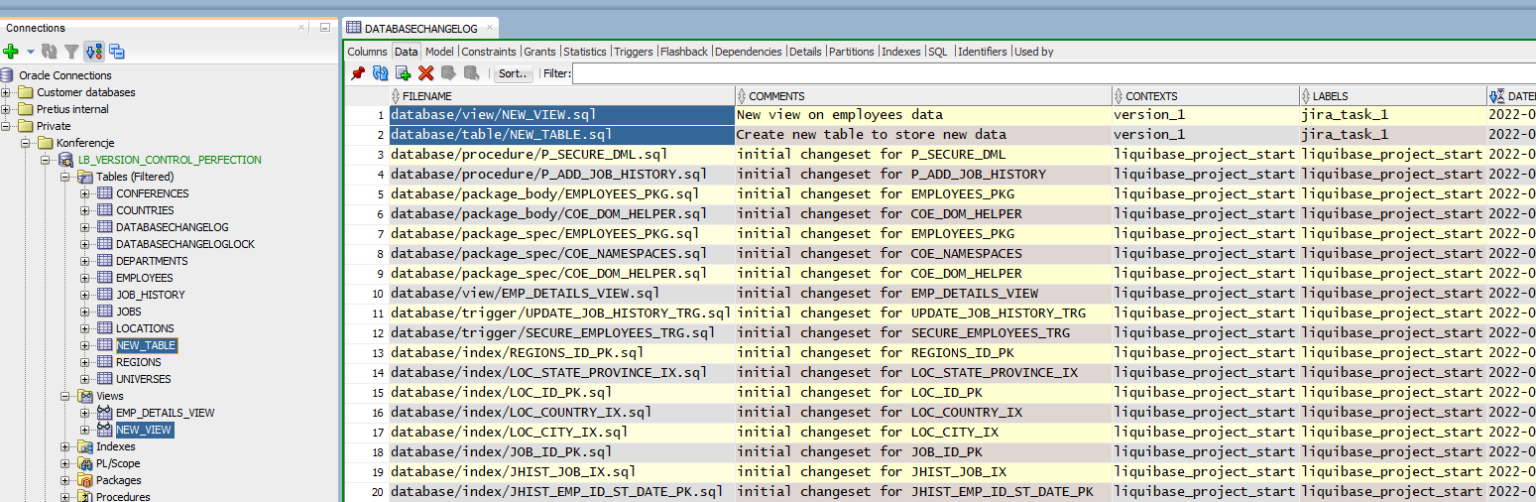Expand the Customer databases folder
1536x502 pixels.
tap(7, 92)
